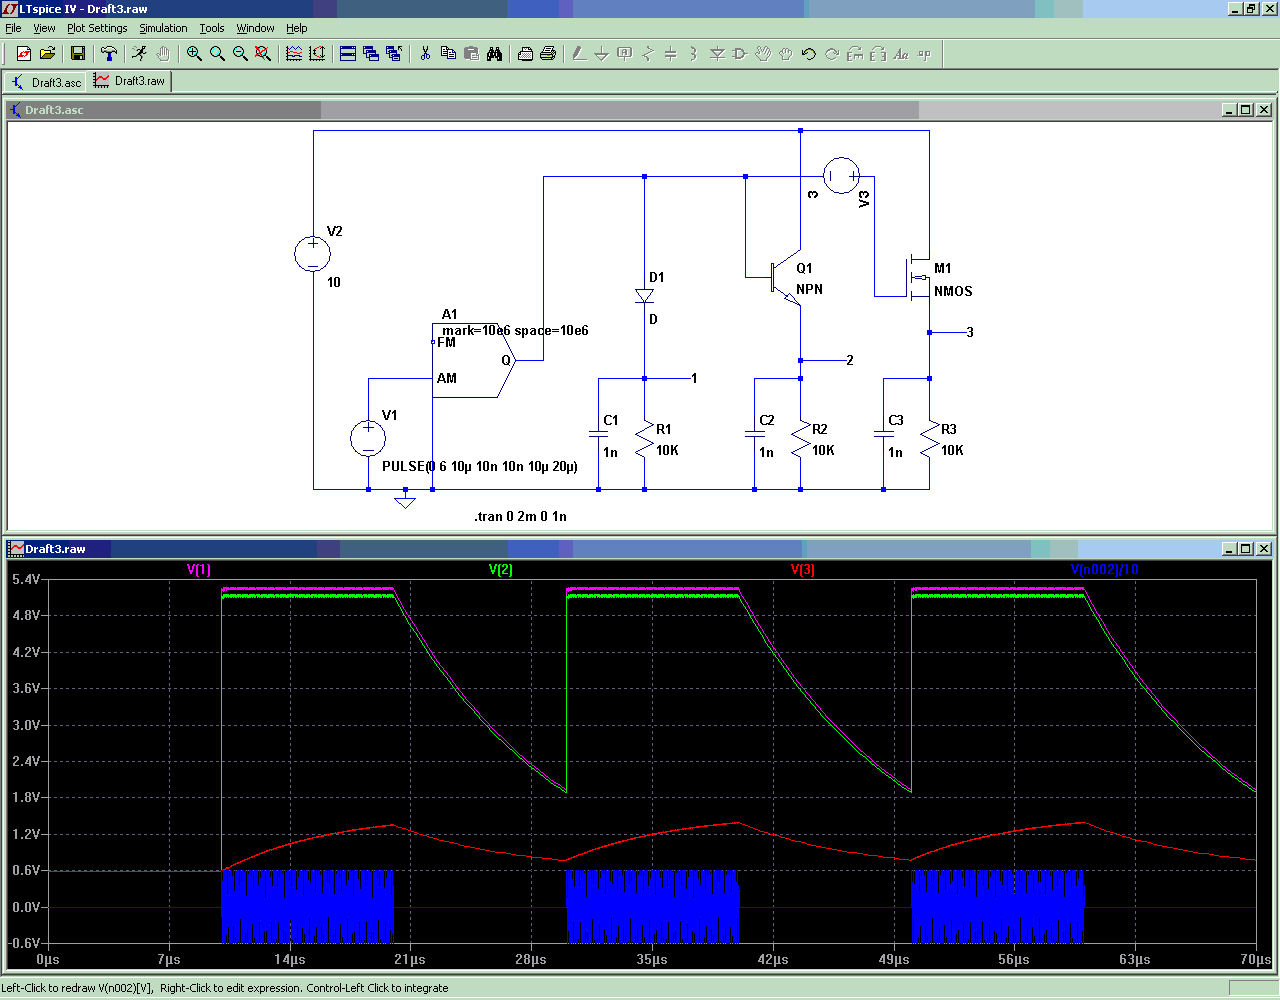Click the red V[3] trace label

tap(802, 569)
